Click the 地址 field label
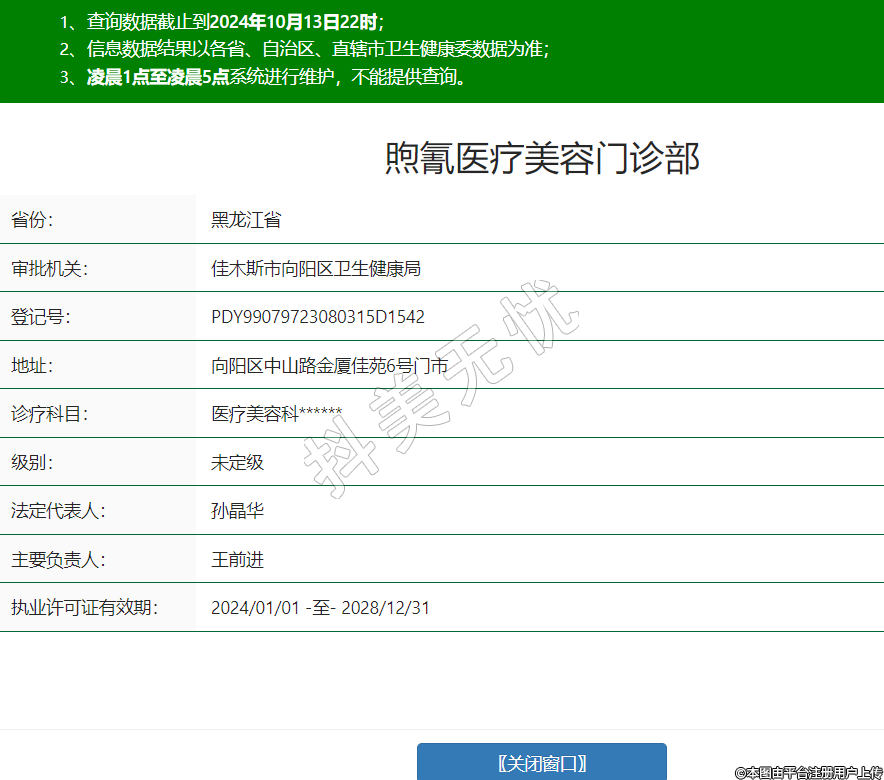Image resolution: width=884 pixels, height=780 pixels. pyautogui.click(x=32, y=366)
